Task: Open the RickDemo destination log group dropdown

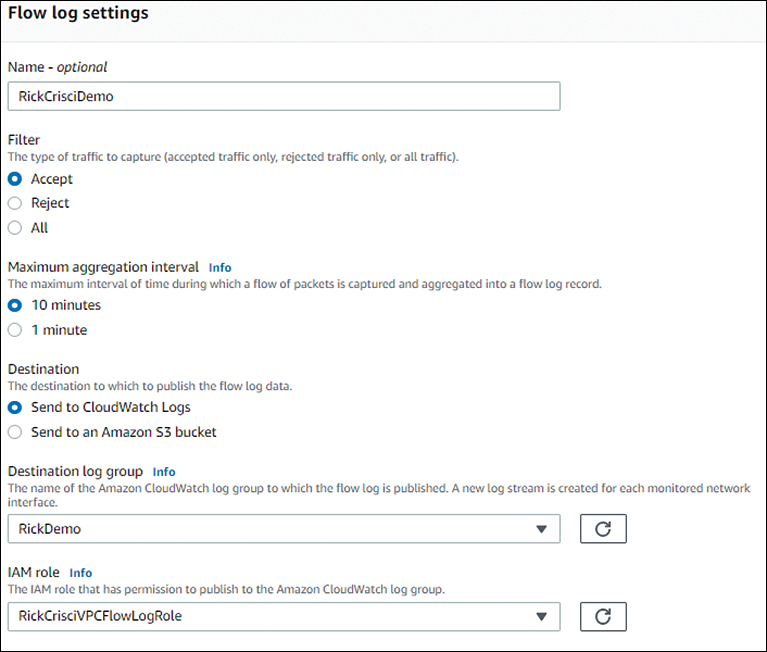Action: [x=284, y=529]
